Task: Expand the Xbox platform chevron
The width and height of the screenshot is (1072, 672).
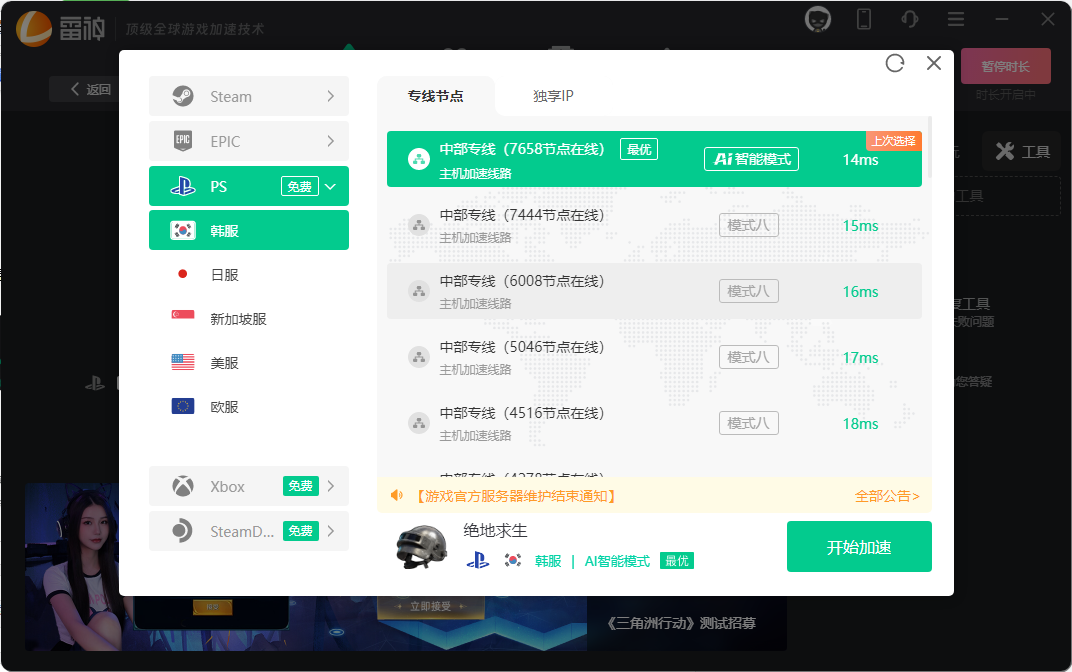Action: pos(330,486)
